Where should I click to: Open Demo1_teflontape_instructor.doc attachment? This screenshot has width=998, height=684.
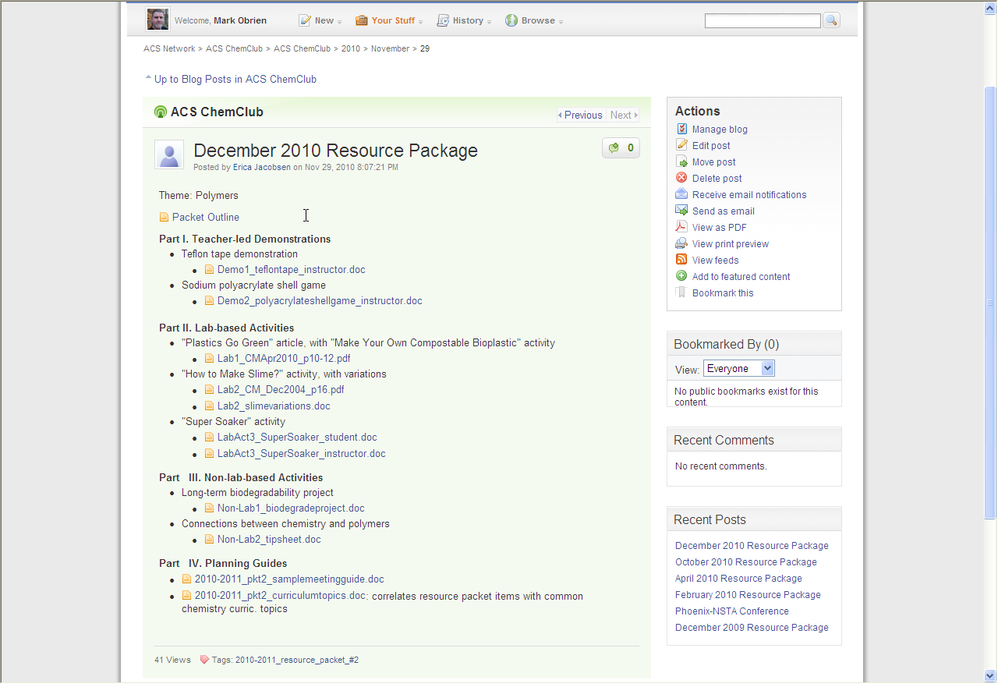pos(291,270)
